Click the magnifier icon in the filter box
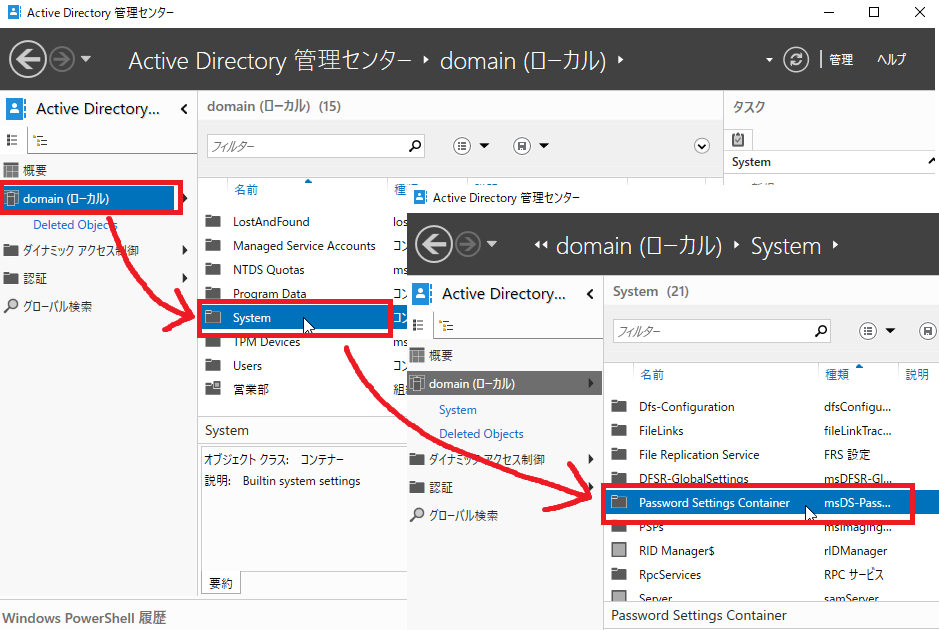 [x=414, y=145]
